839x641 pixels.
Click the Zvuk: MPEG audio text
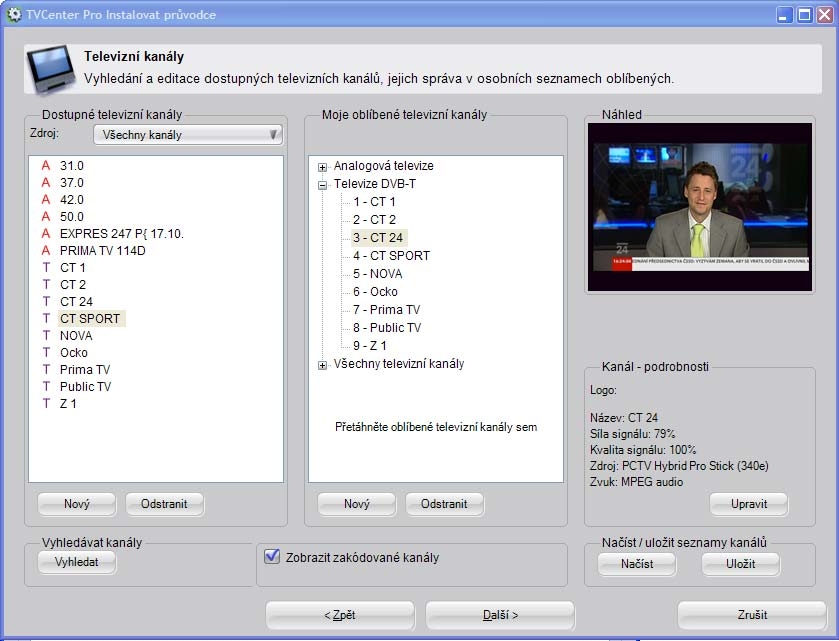pyautogui.click(x=636, y=482)
